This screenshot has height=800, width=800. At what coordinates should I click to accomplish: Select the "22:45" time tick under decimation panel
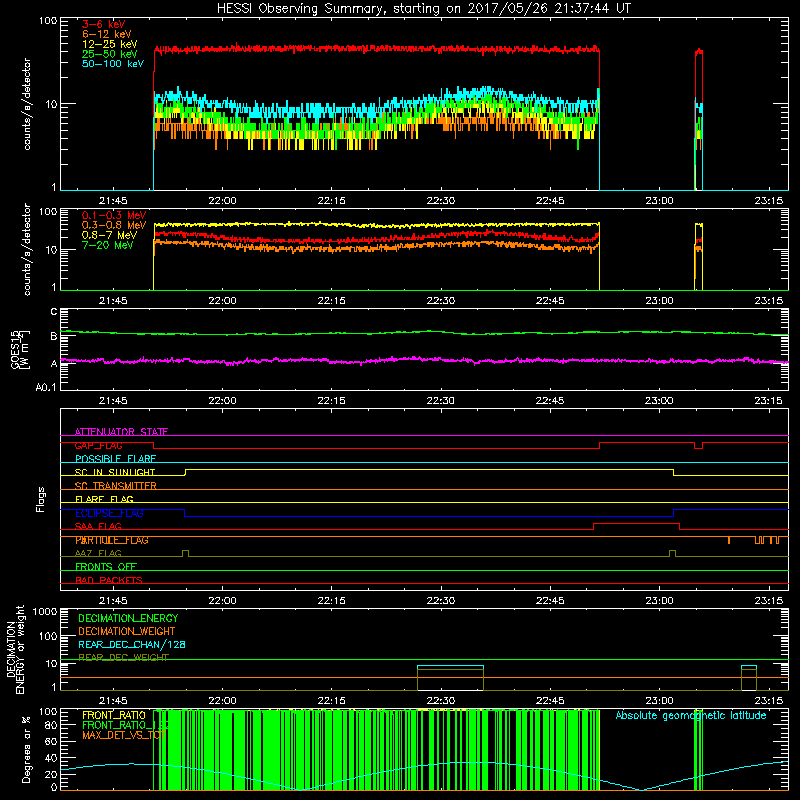[x=550, y=701]
